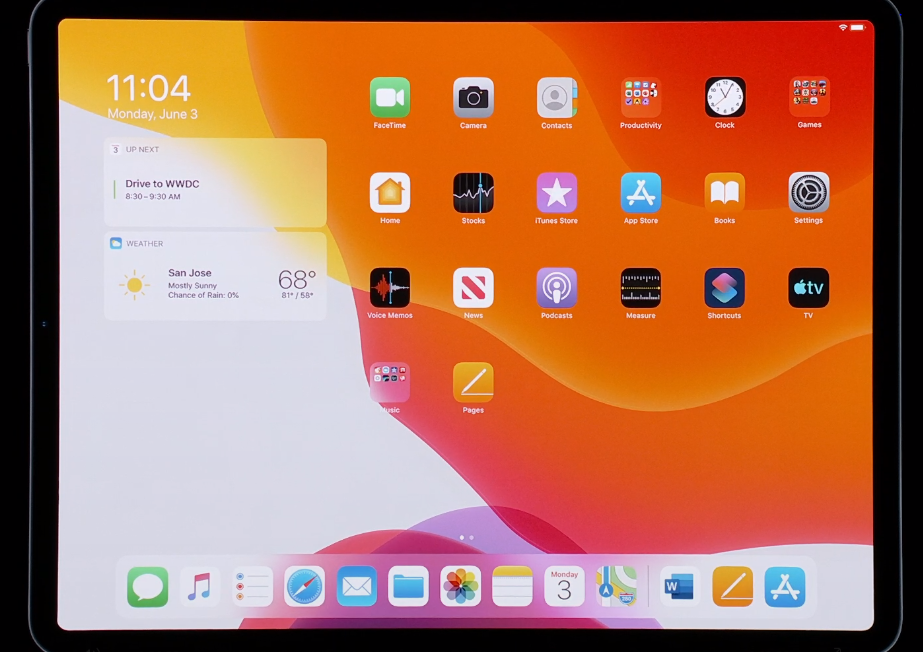
Task: Open the Files app in the dock
Action: click(409, 587)
